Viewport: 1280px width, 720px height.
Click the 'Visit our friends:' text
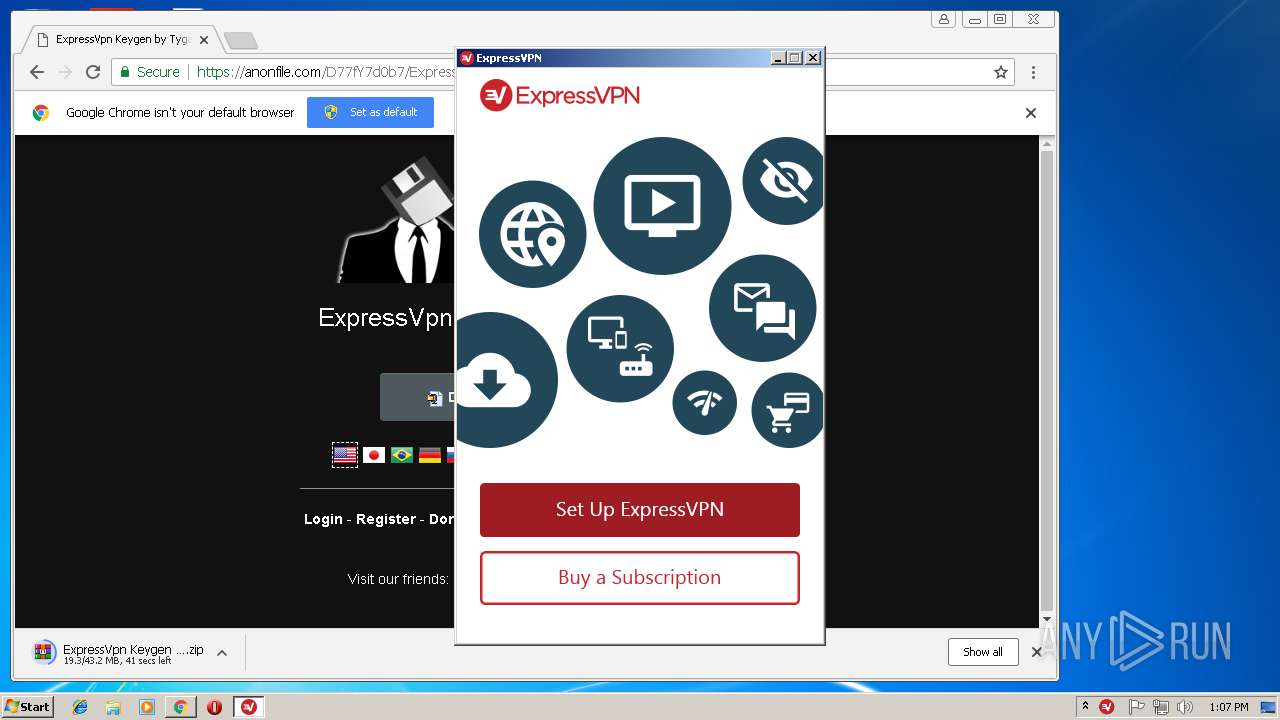[x=398, y=579]
